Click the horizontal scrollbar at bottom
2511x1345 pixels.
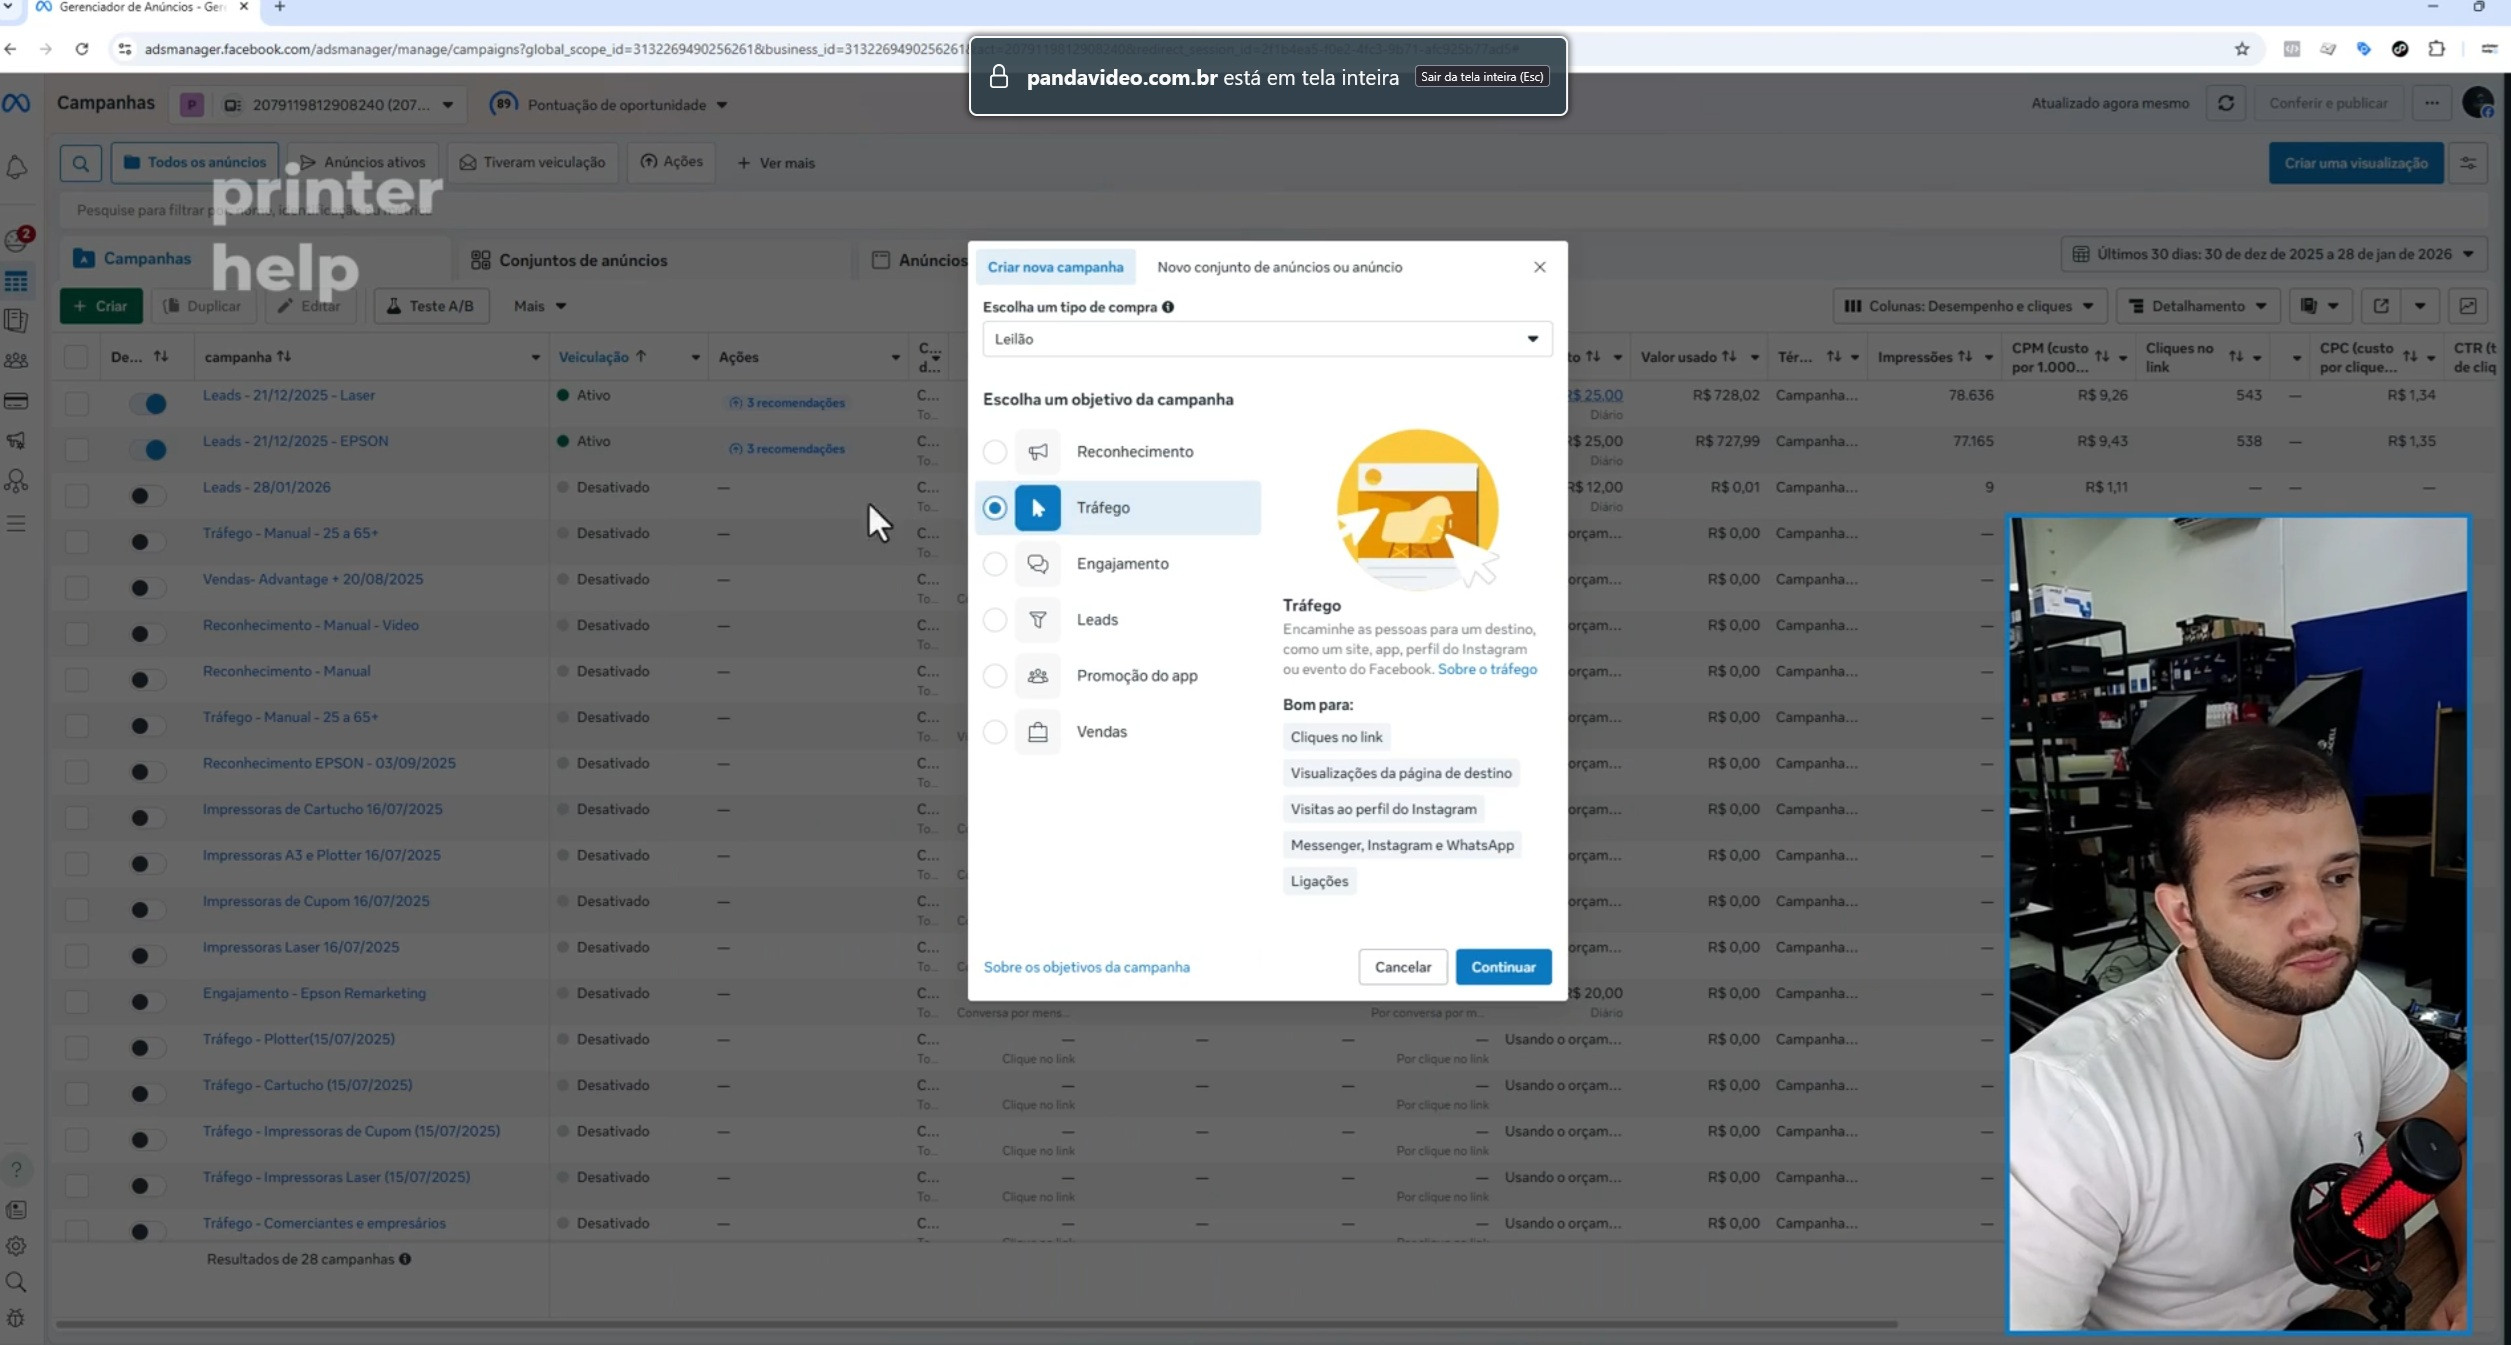coord(975,1324)
